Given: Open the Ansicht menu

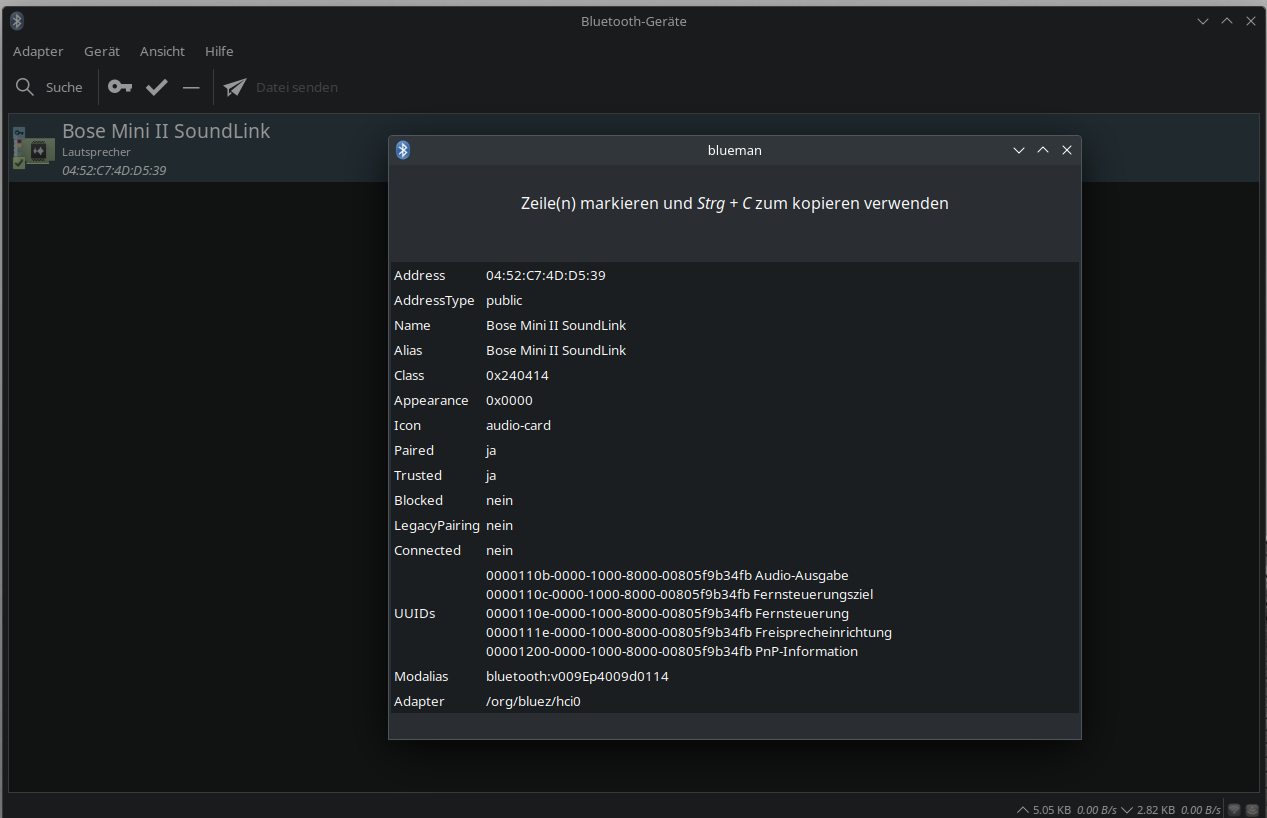Looking at the screenshot, I should (162, 51).
